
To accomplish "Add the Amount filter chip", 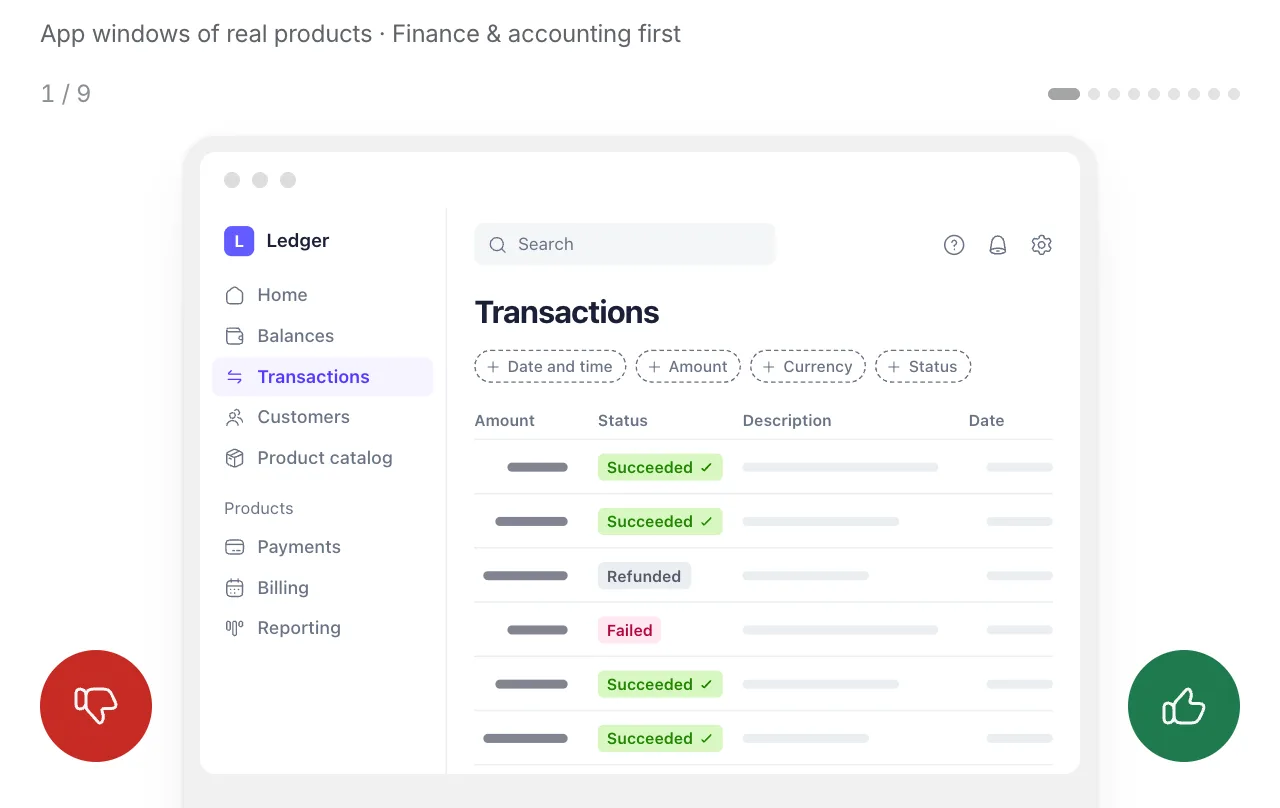I will click(x=688, y=367).
